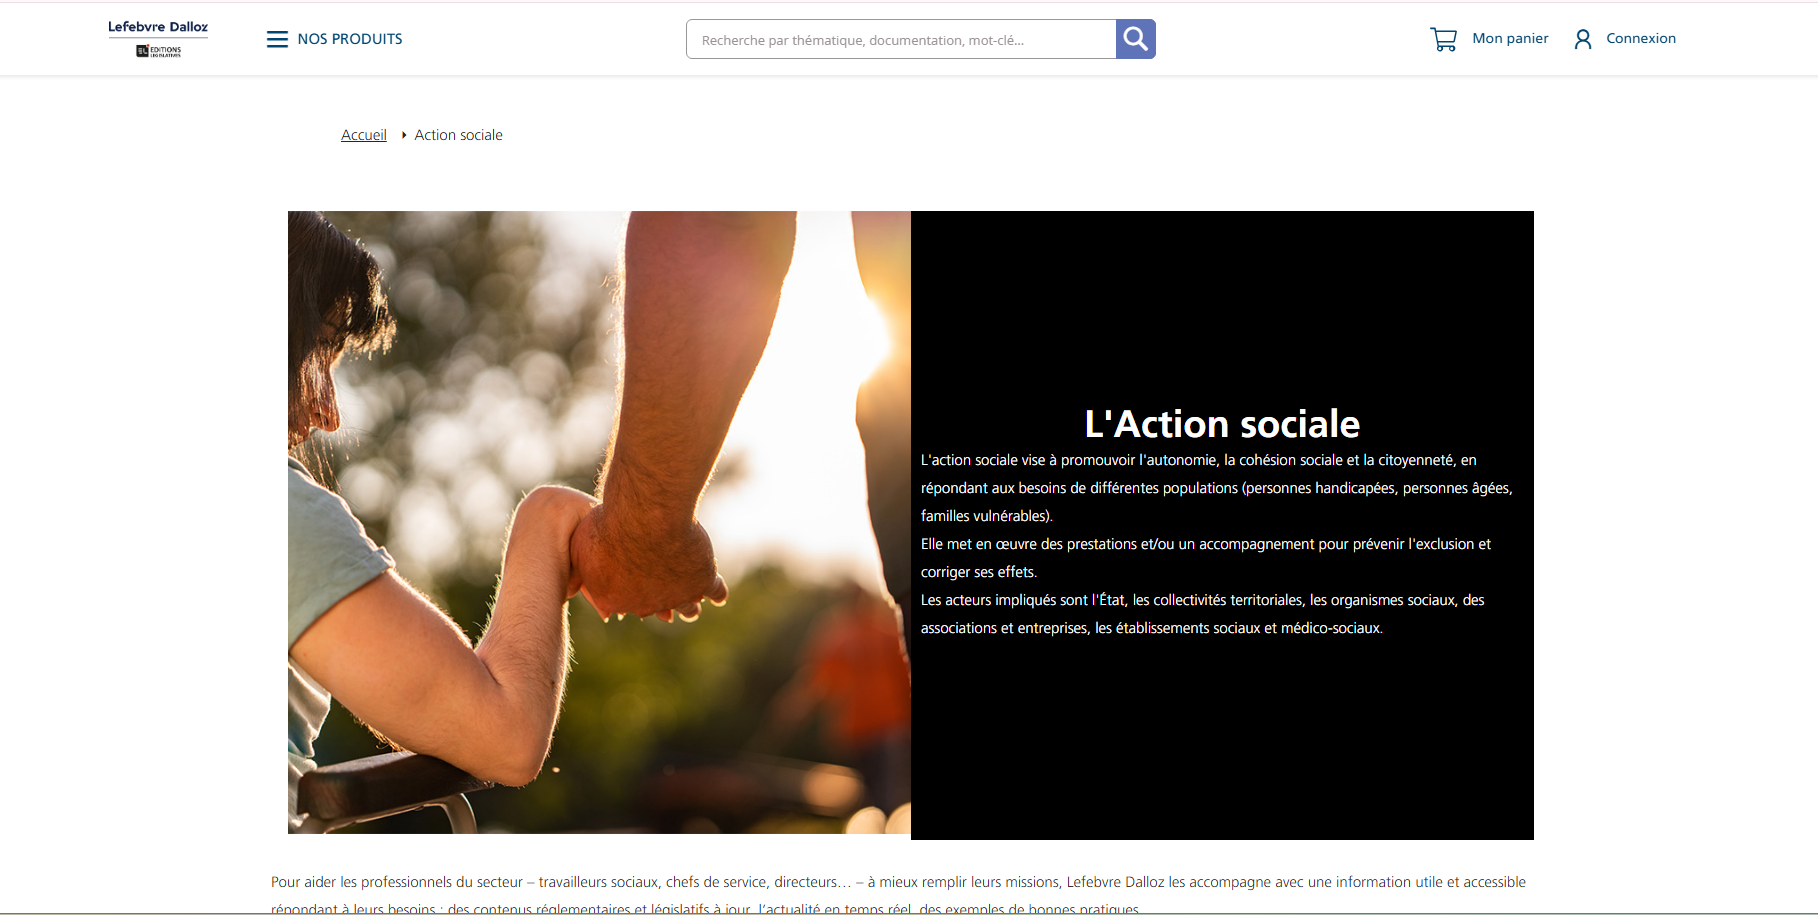Click the paragraph starting 'Pour aider les professionnels'
This screenshot has width=1818, height=915.
click(898, 895)
